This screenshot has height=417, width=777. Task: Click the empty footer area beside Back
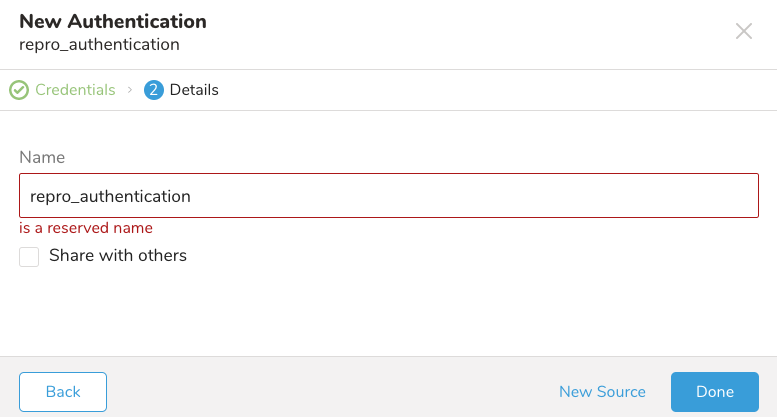320,392
